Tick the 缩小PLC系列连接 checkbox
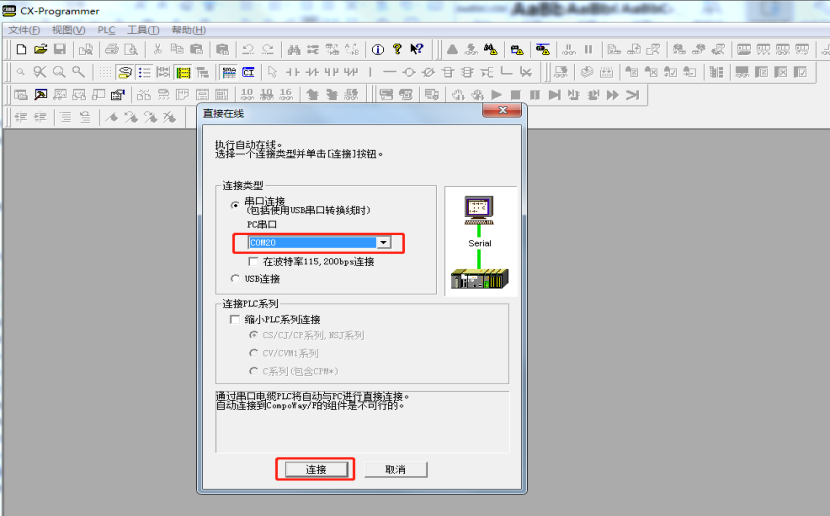Screen dimensions: 830x516 [234, 319]
